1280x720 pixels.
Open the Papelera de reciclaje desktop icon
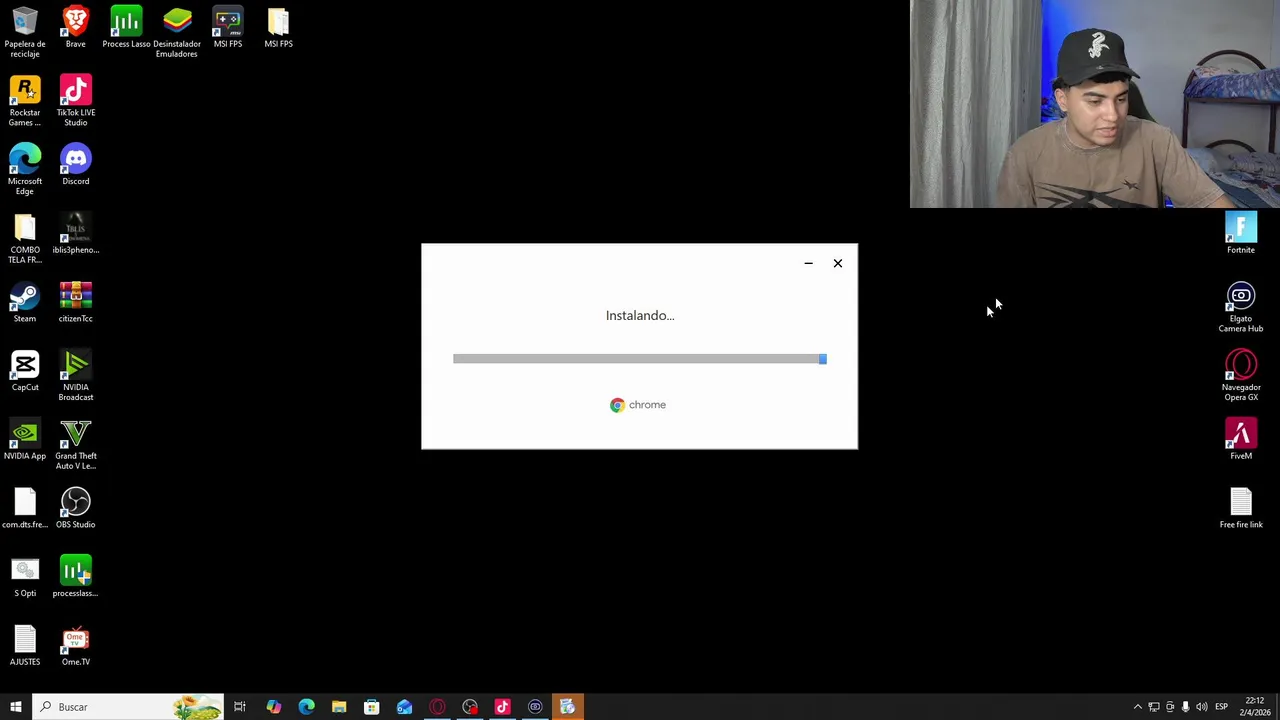[x=25, y=30]
